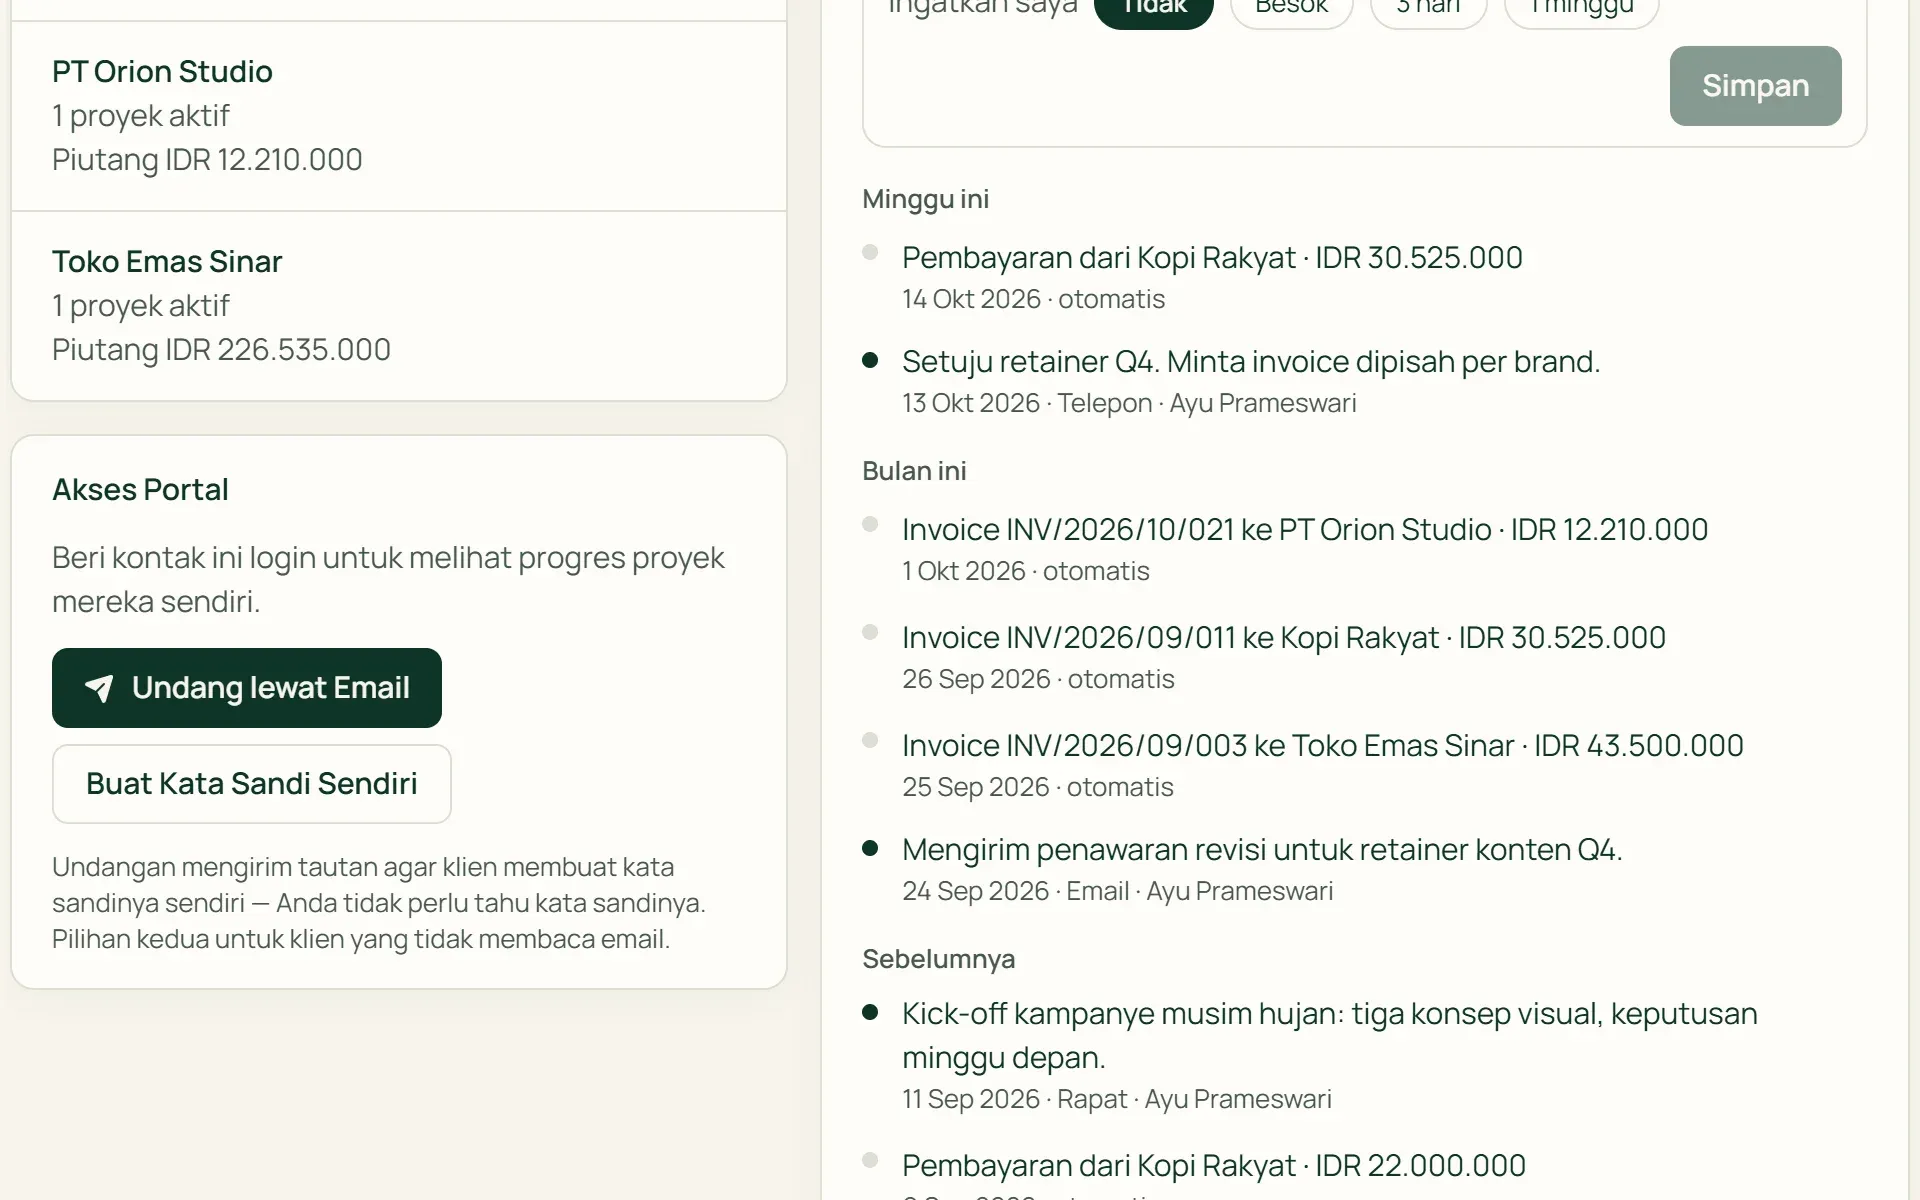
Task: Open the PT Orion Studio client row
Action: point(399,116)
